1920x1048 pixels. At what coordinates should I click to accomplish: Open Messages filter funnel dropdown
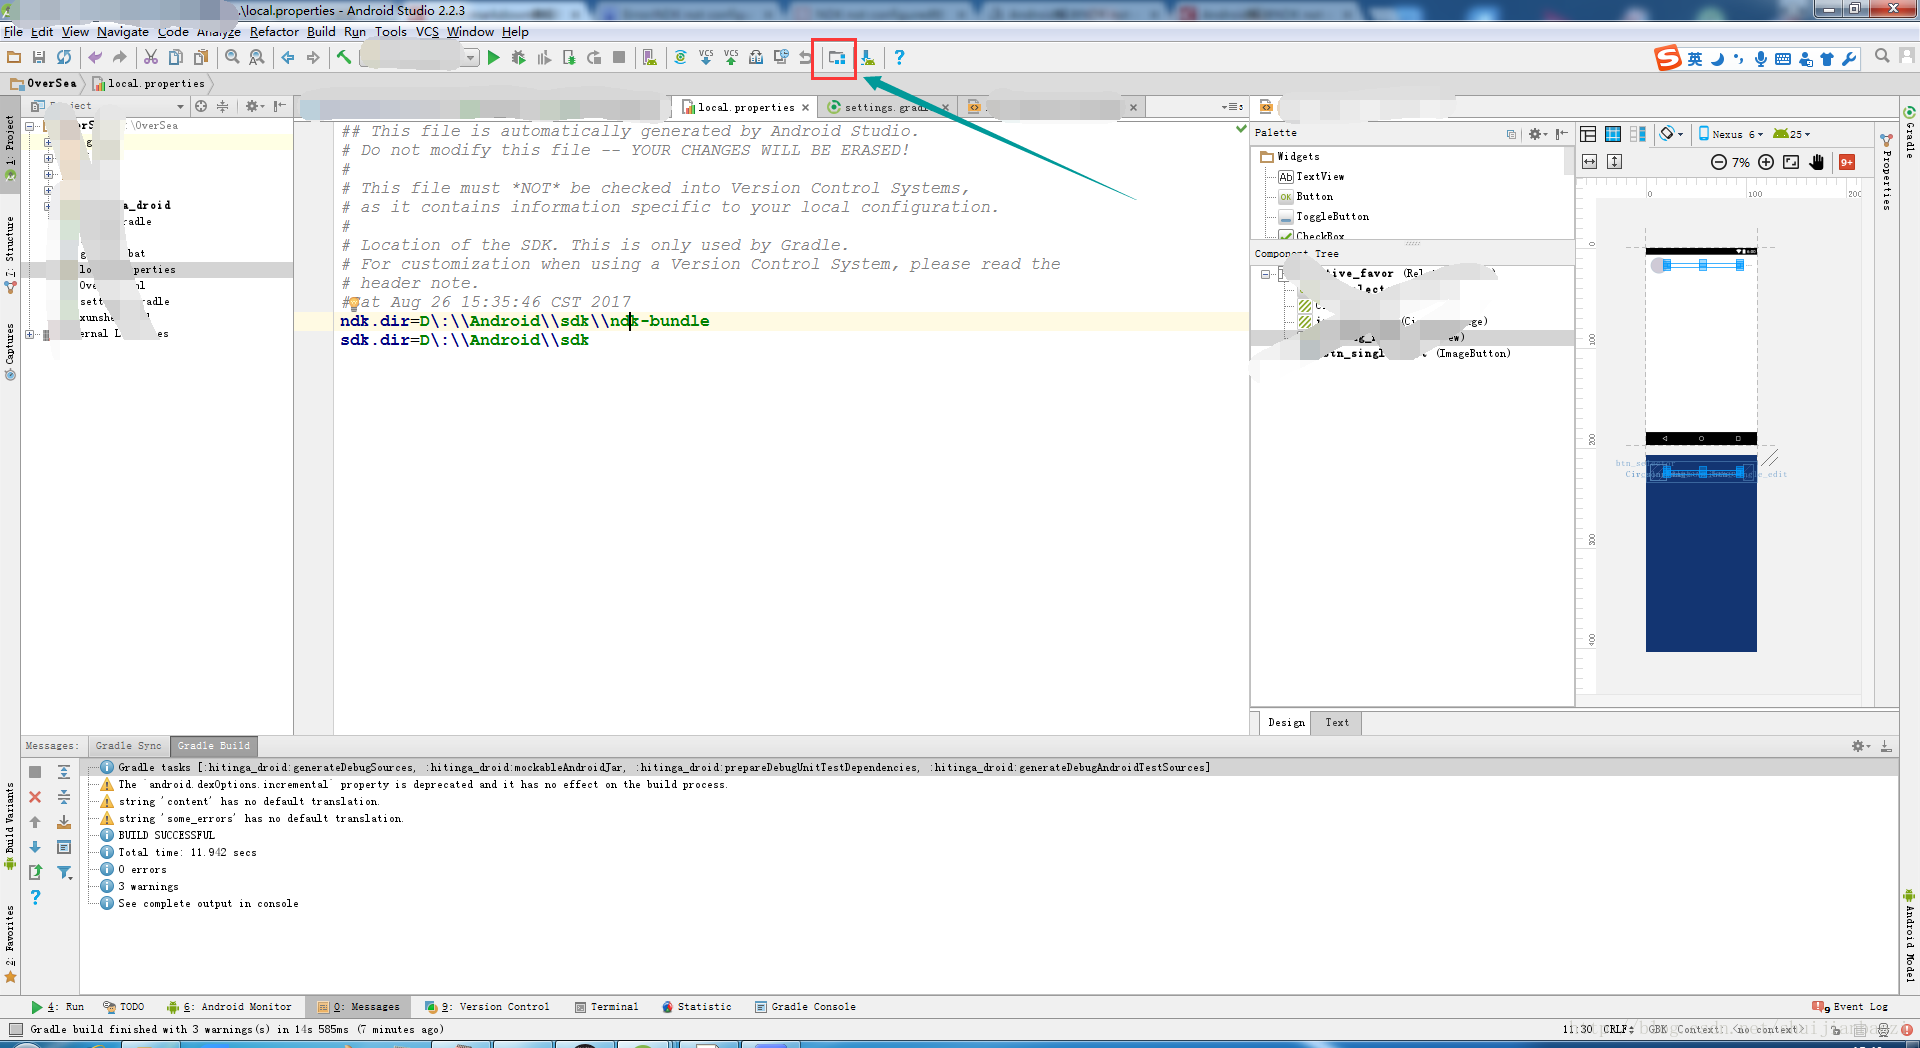point(64,872)
